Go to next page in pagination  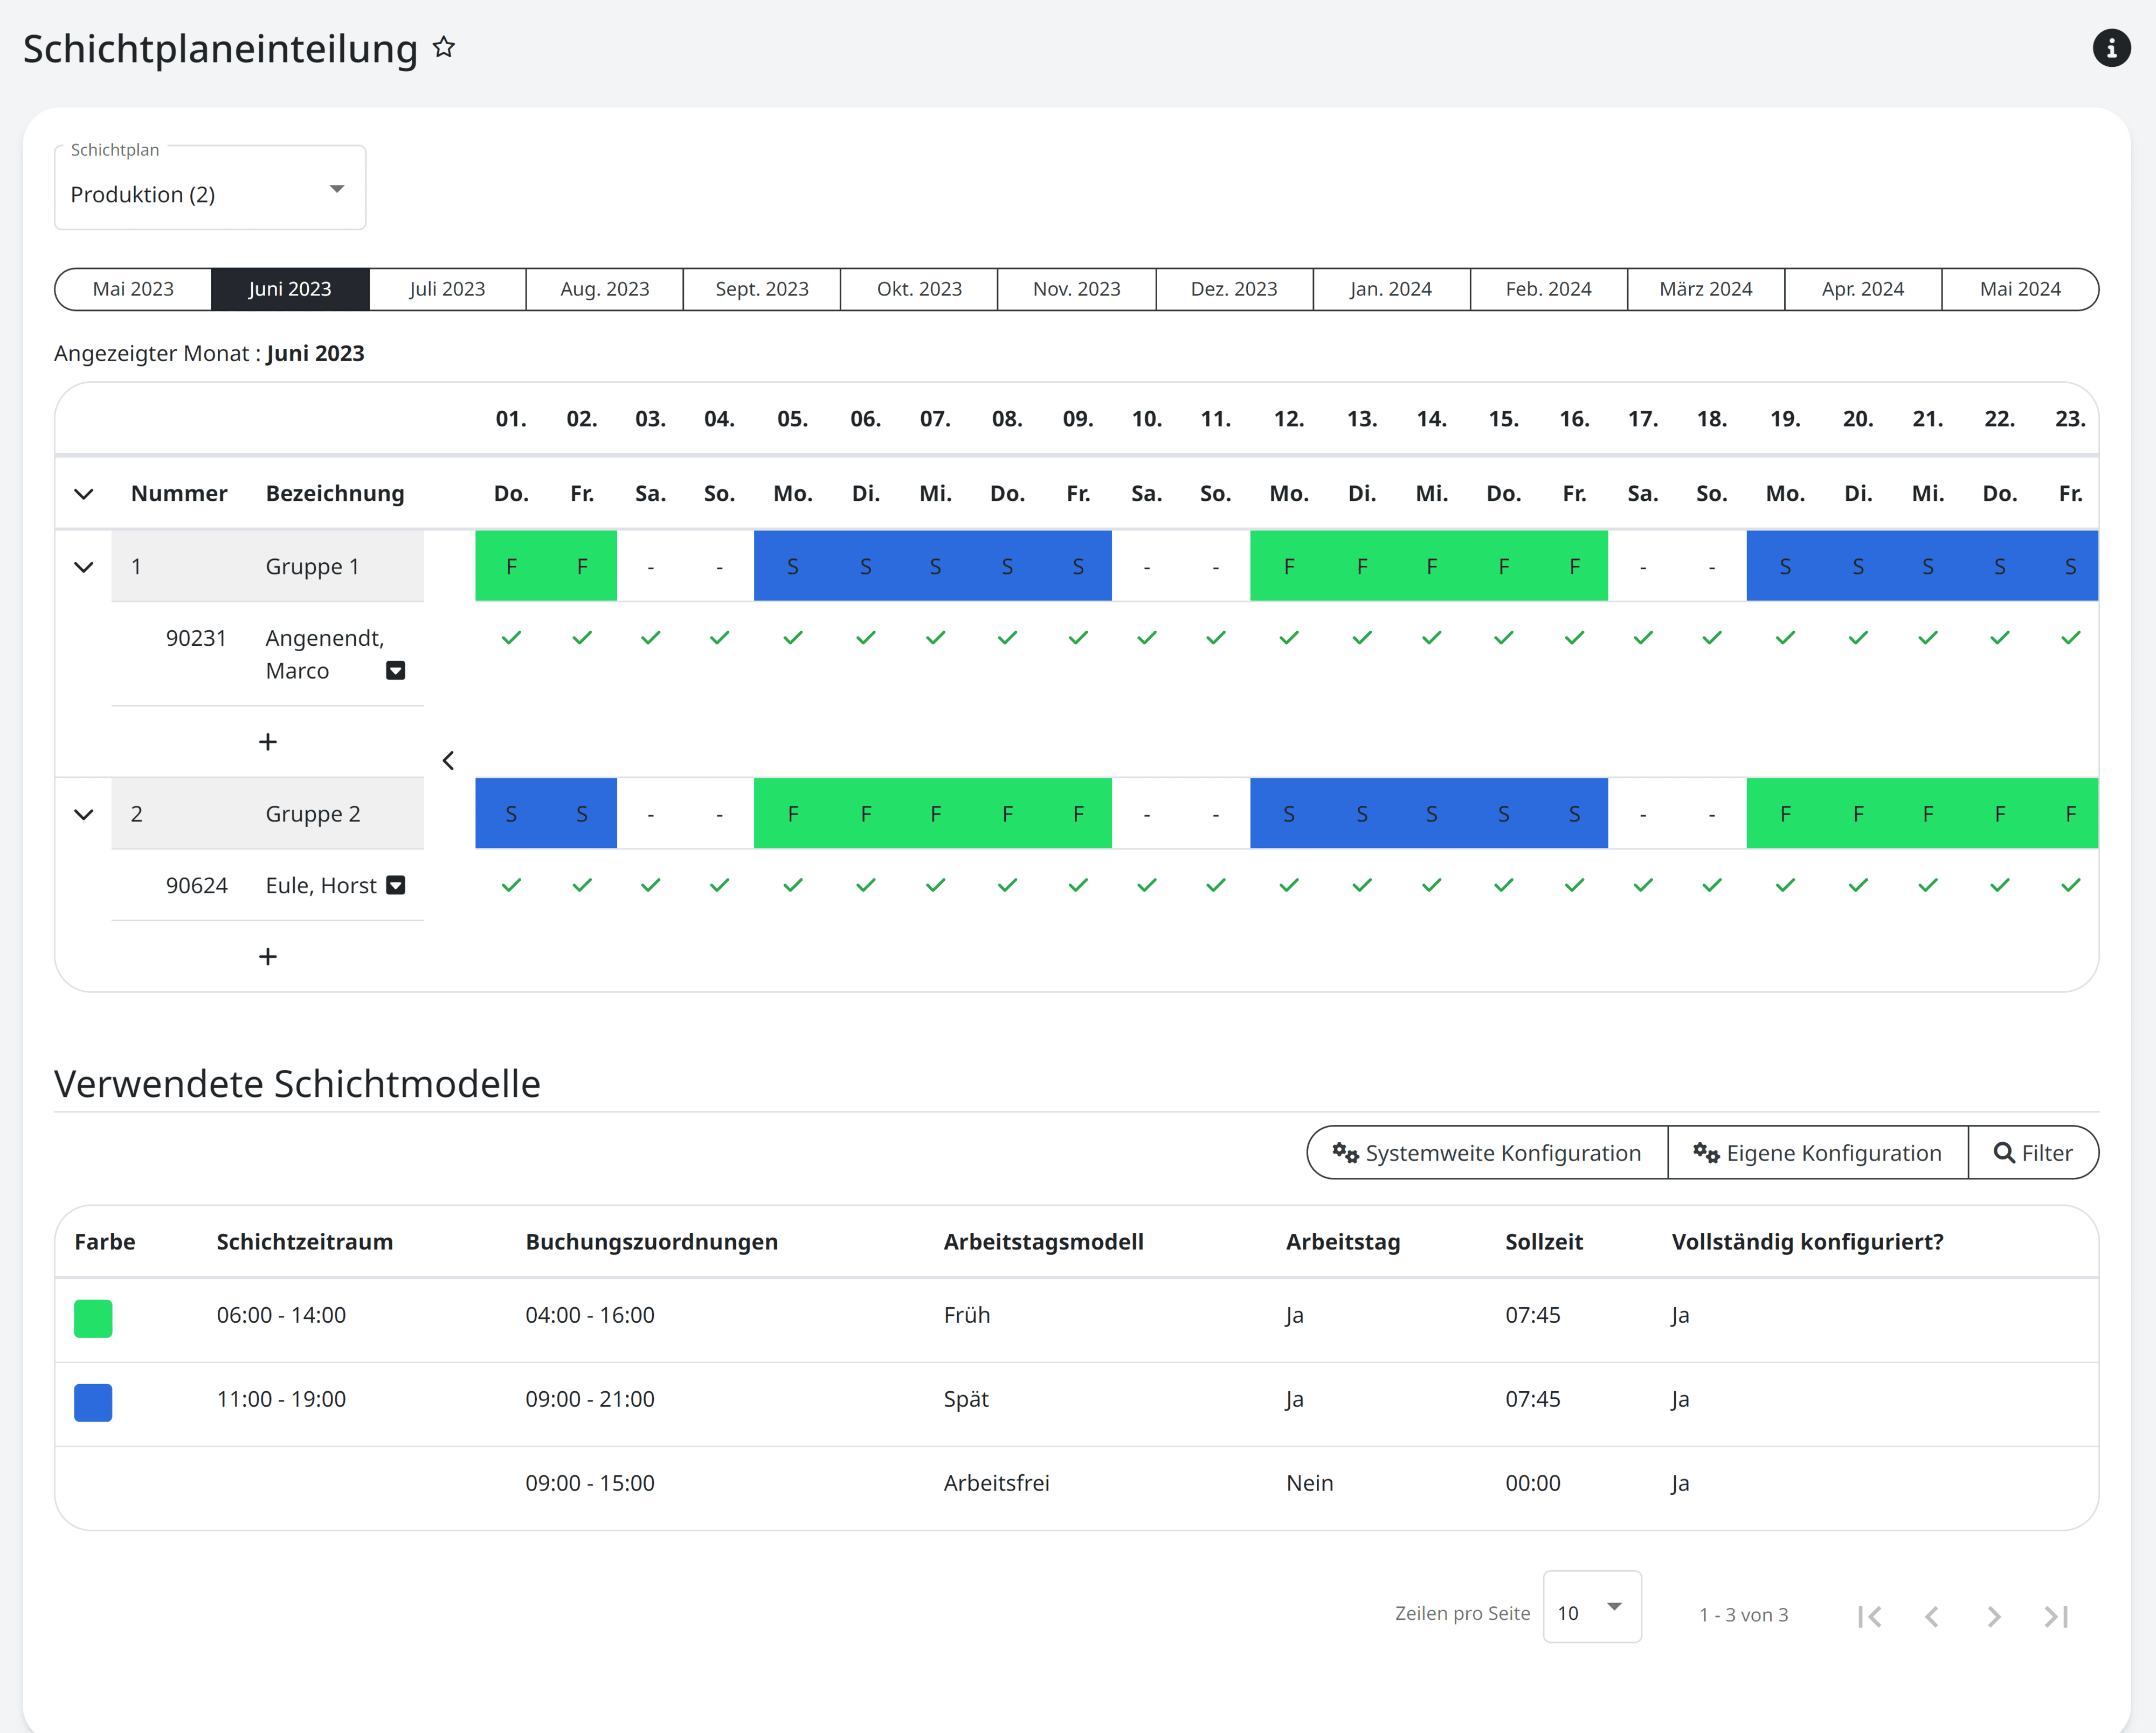(x=1993, y=1616)
